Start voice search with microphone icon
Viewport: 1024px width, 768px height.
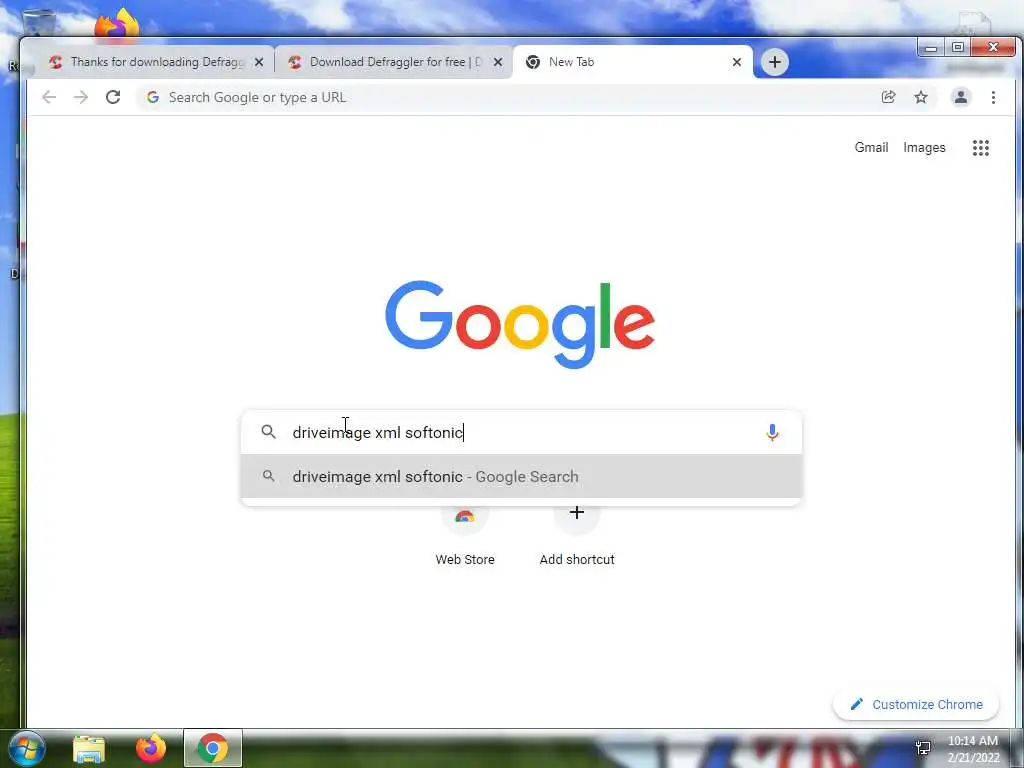pos(772,432)
